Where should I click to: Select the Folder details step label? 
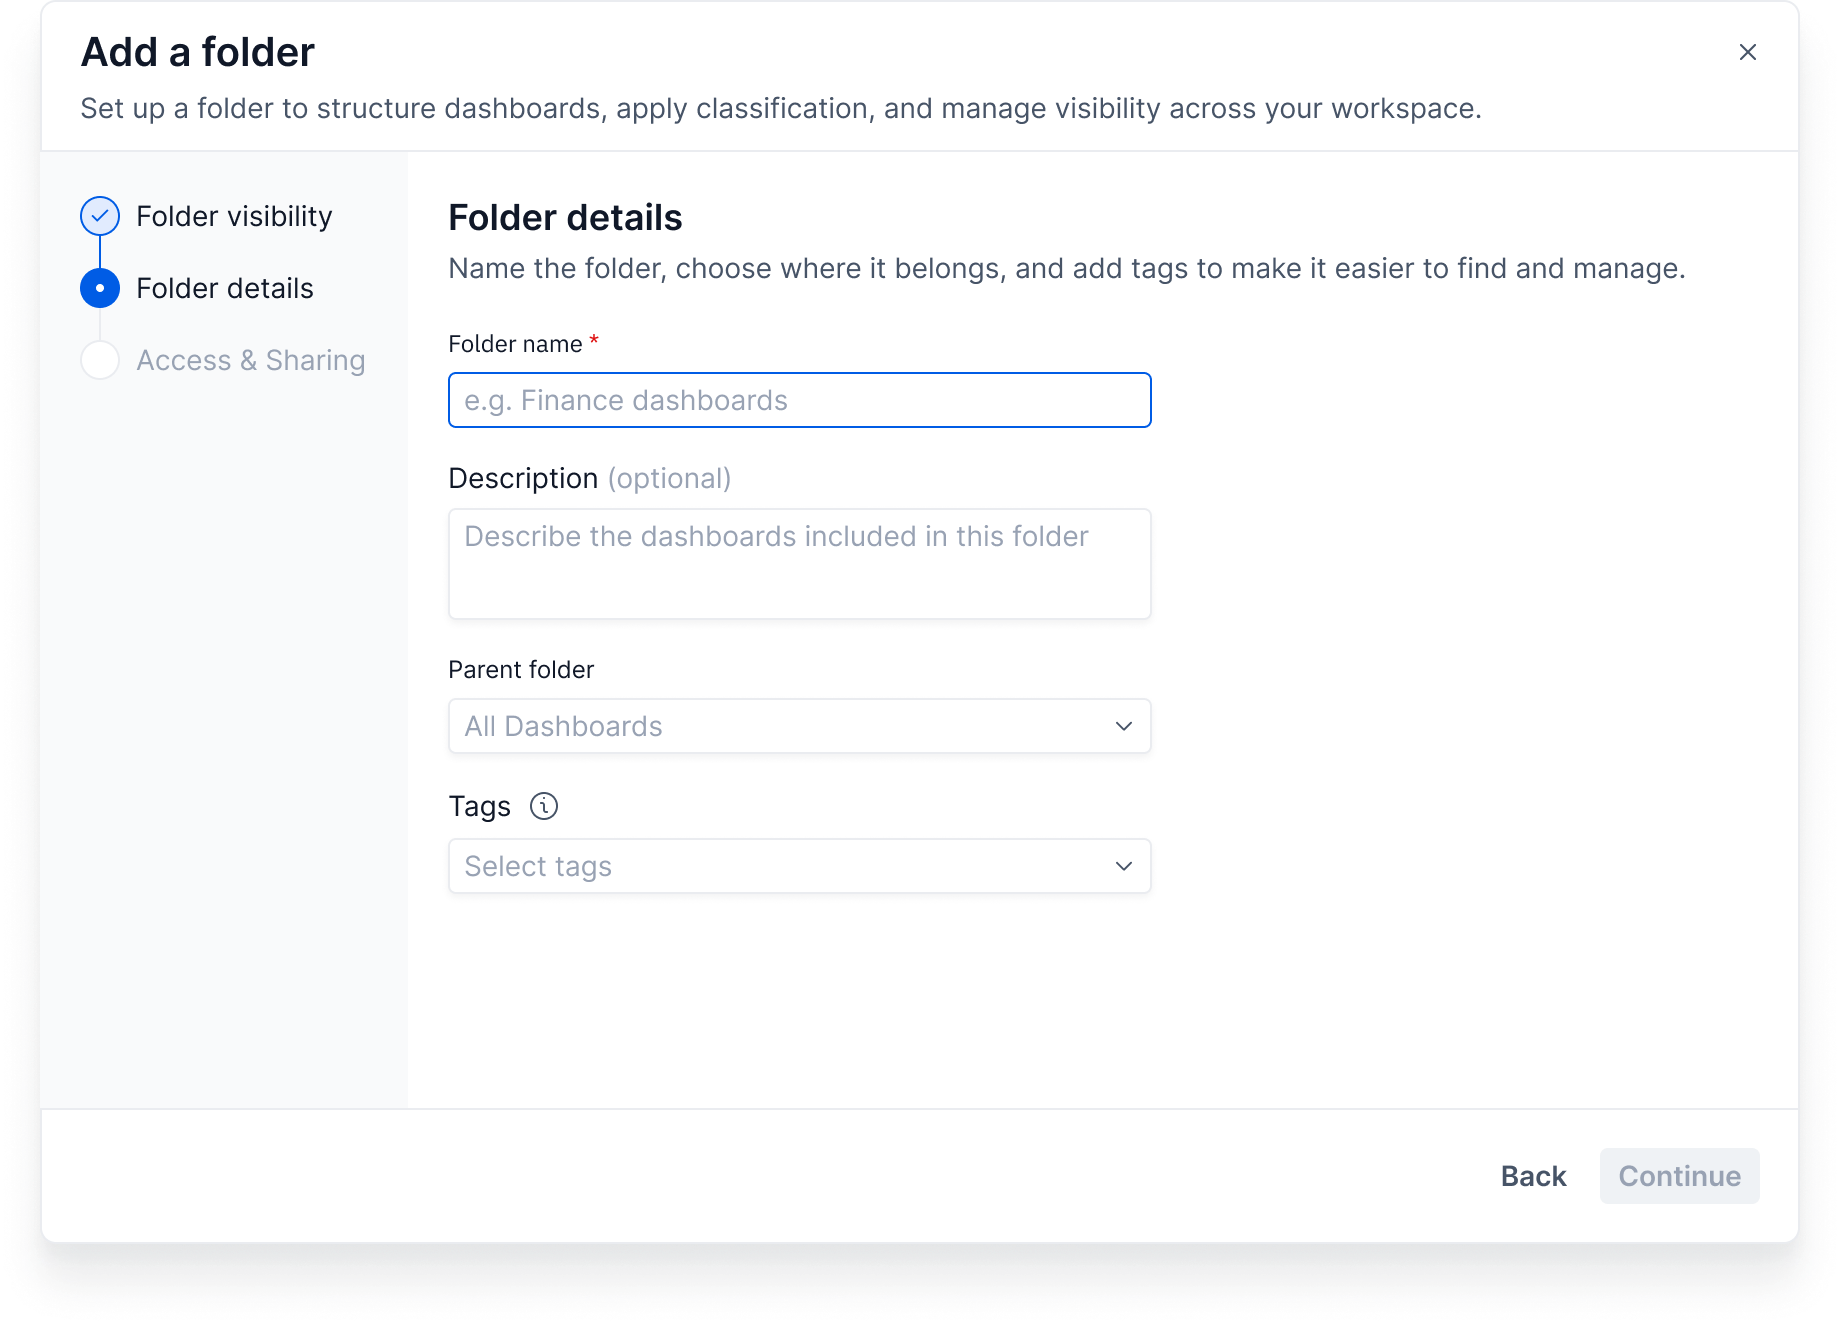225,288
